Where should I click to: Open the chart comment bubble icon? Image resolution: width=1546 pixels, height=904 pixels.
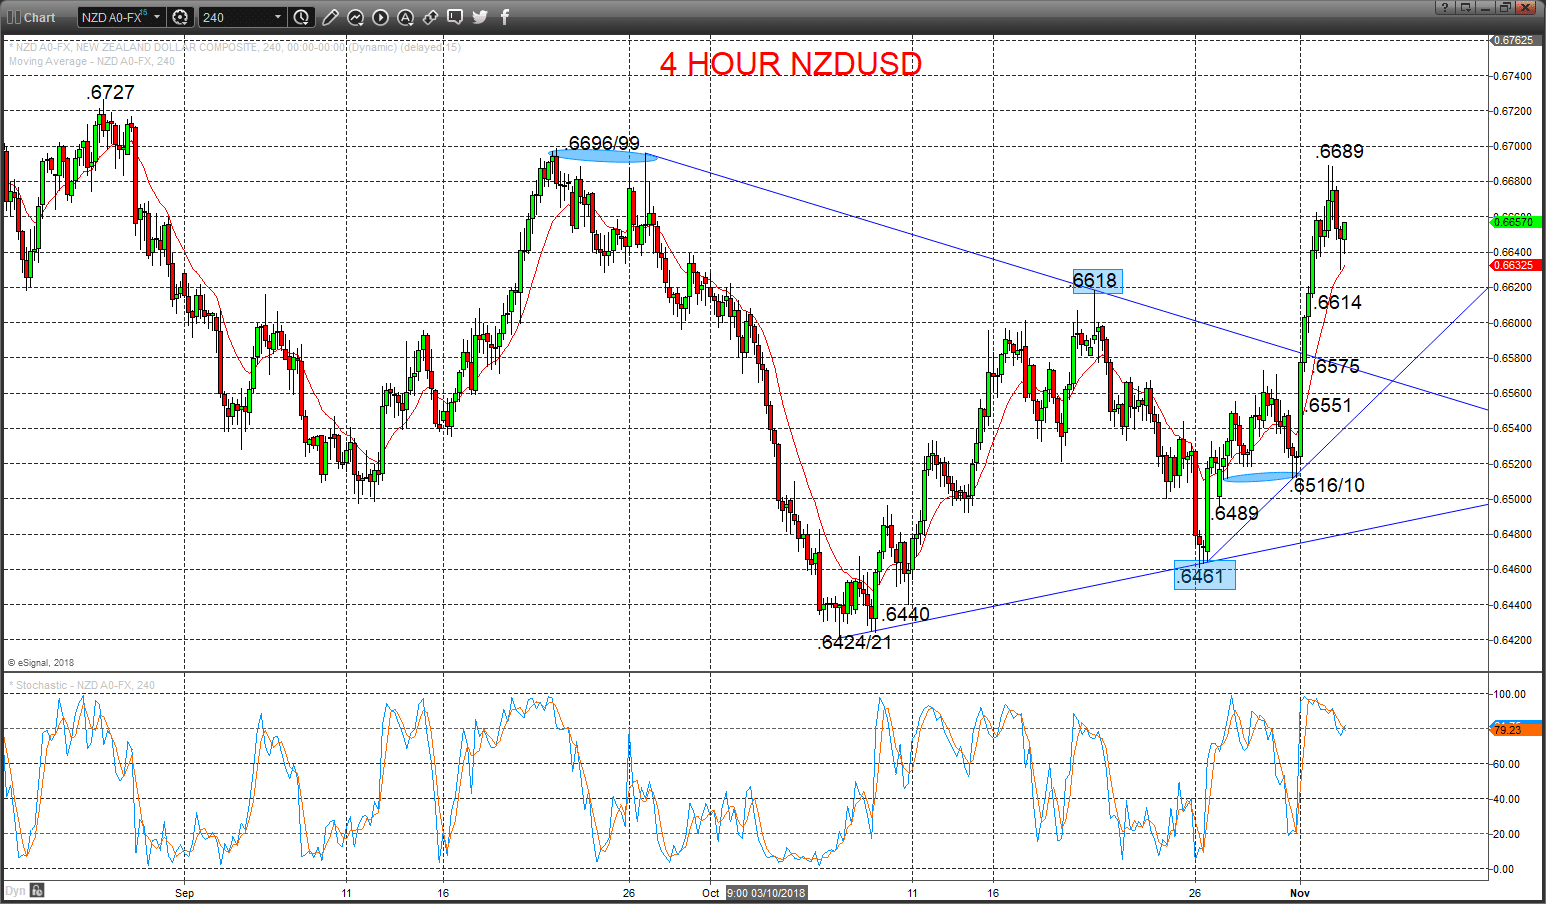tap(455, 17)
